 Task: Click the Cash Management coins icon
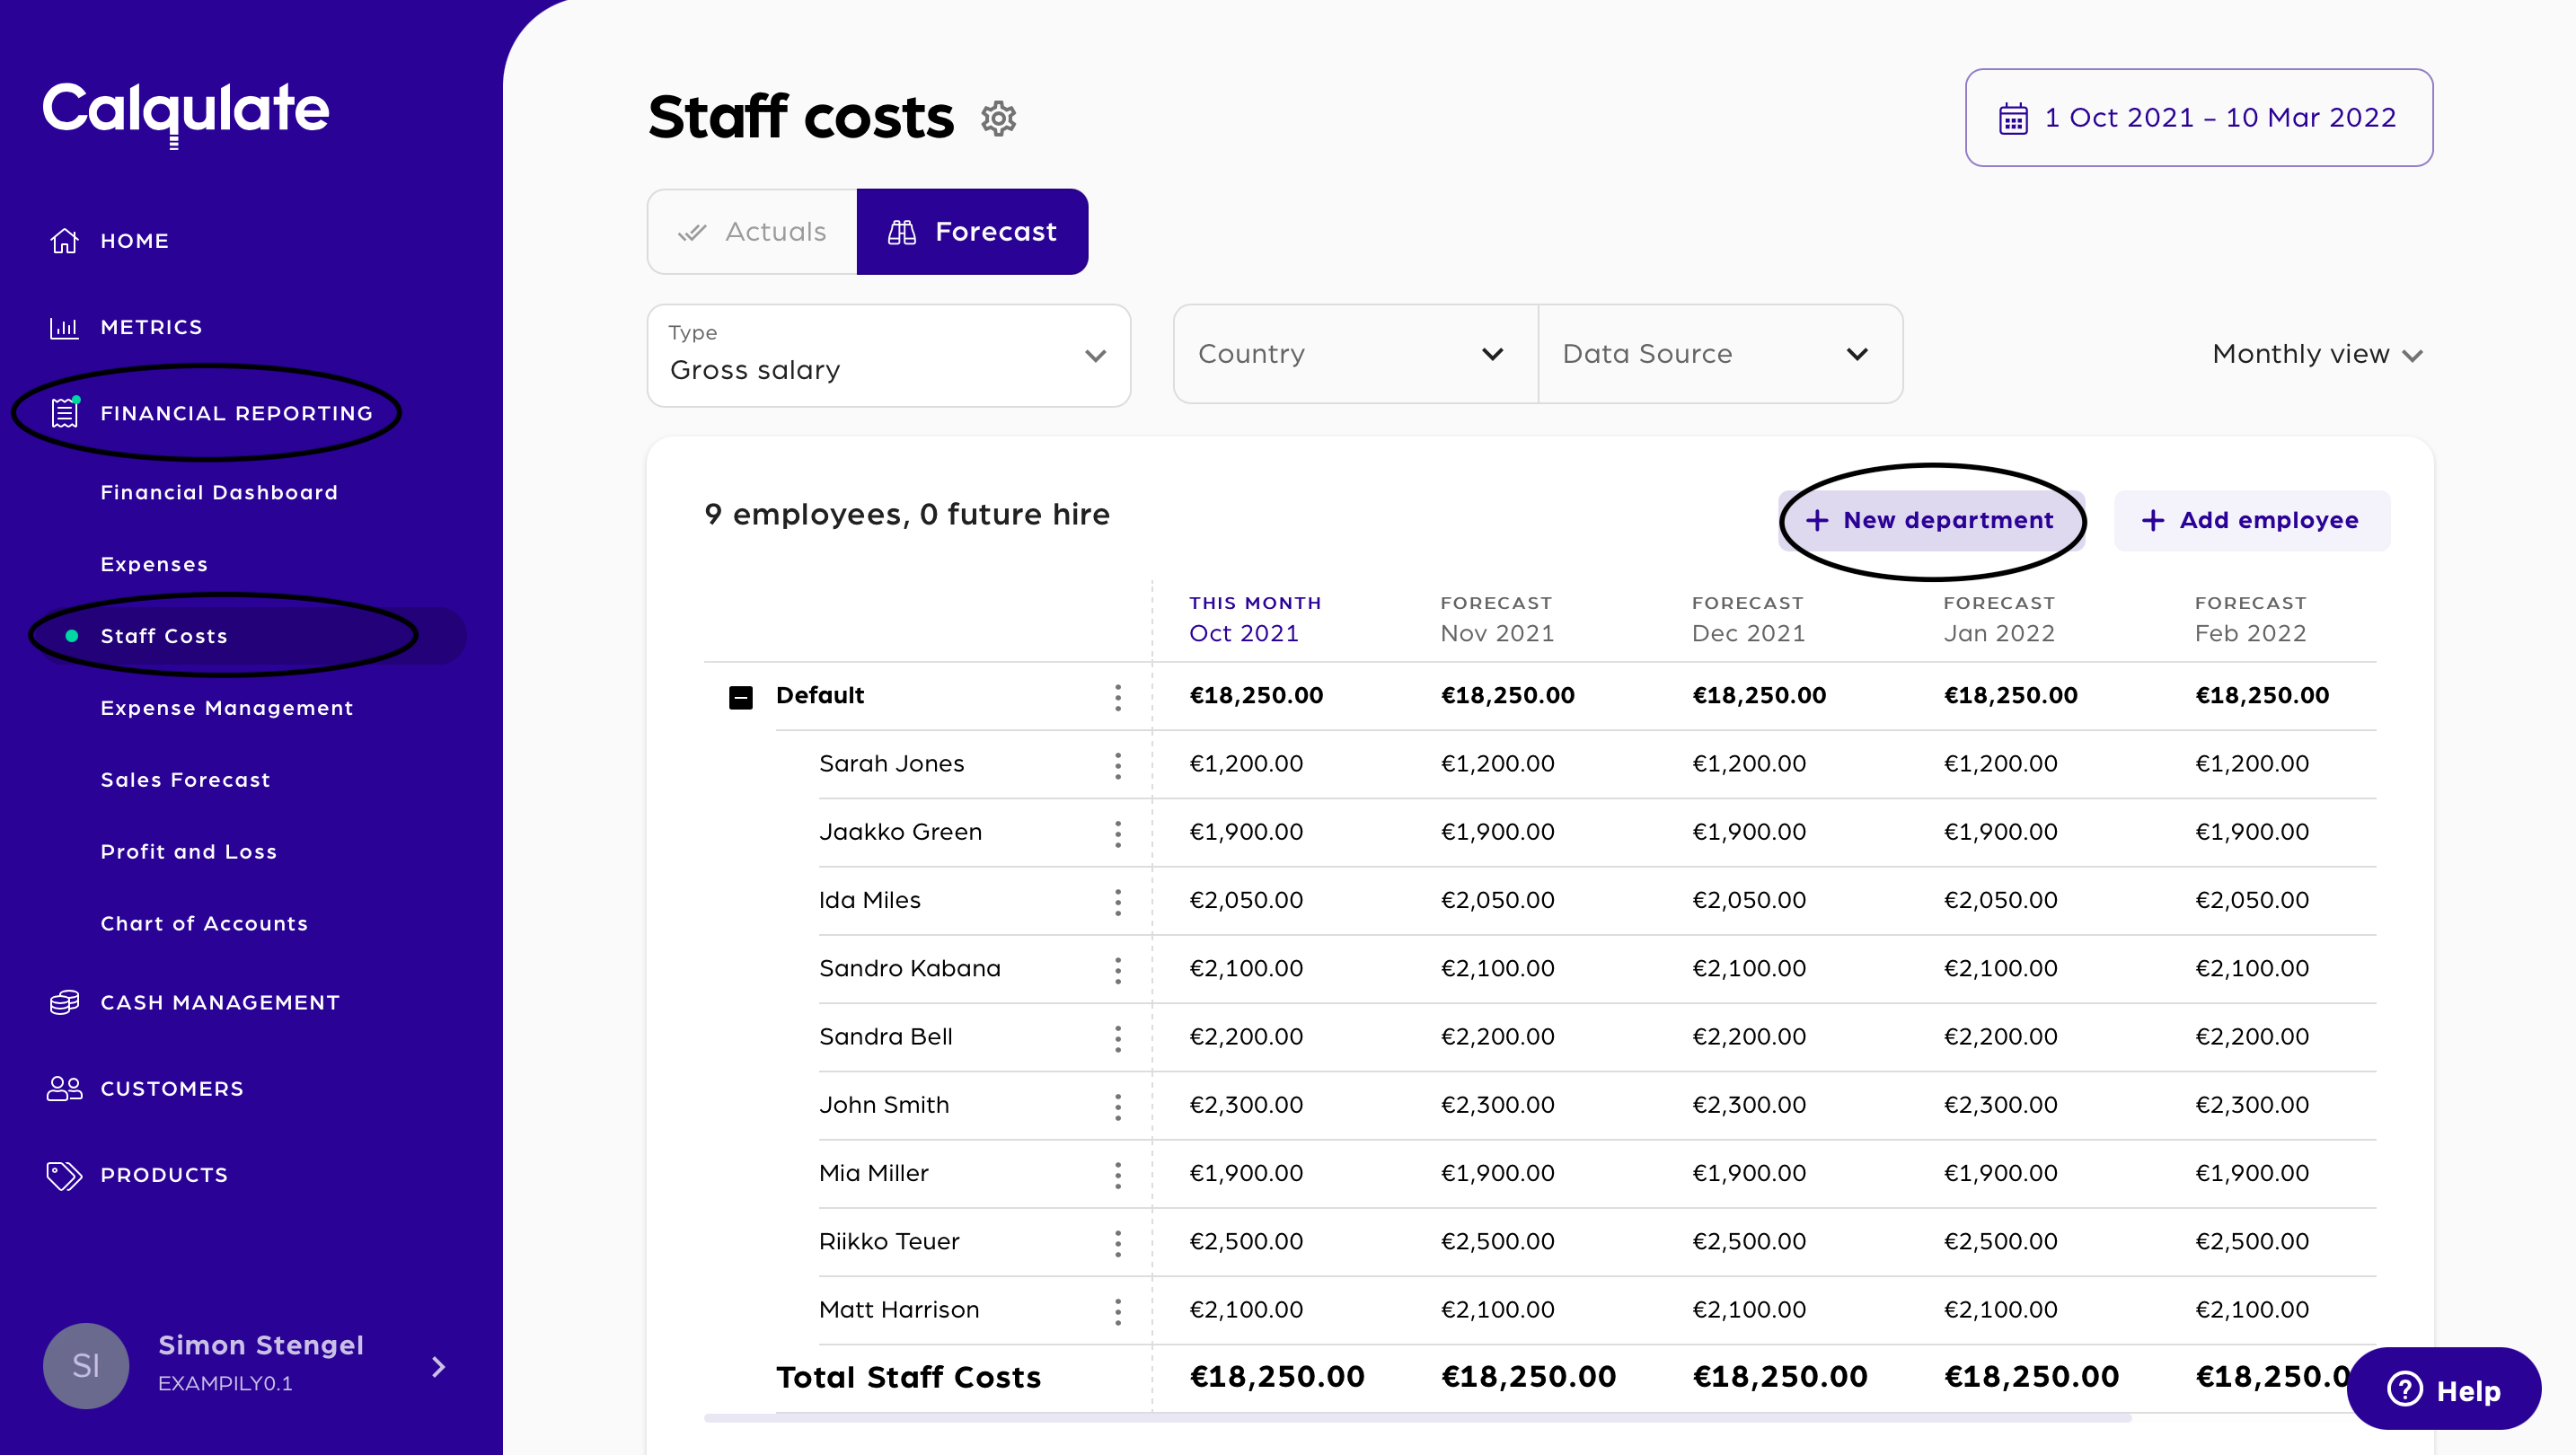pos(64,1002)
